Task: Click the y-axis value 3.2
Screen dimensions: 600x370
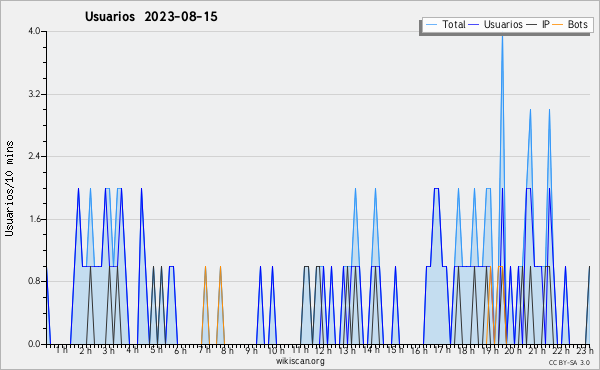Action: point(34,94)
